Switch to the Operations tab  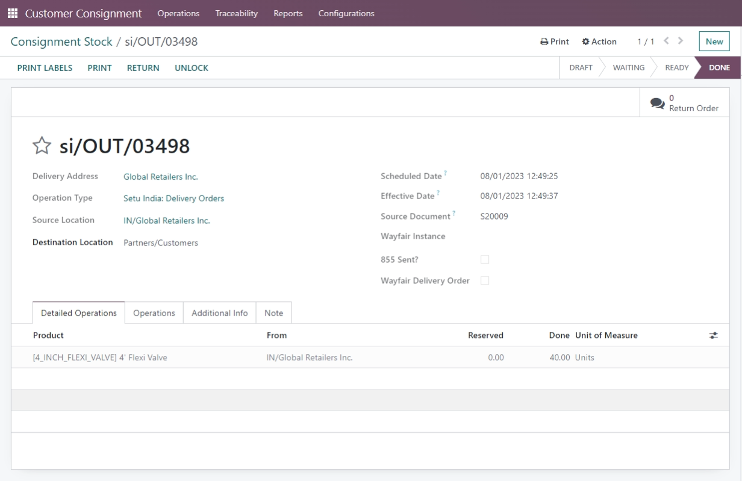pos(154,313)
